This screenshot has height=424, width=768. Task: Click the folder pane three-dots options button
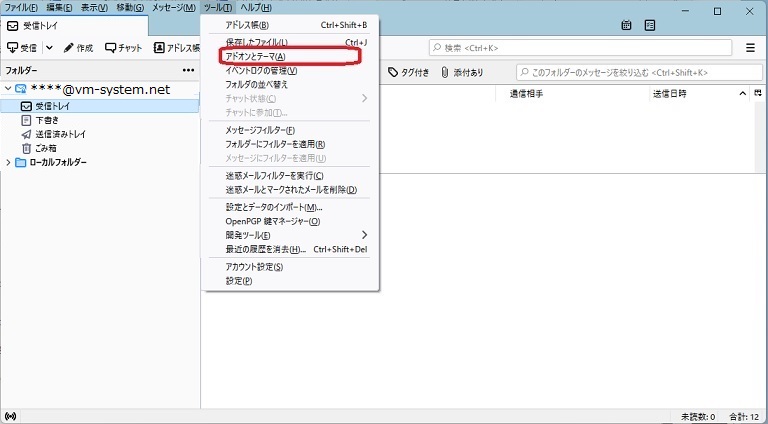tap(188, 71)
